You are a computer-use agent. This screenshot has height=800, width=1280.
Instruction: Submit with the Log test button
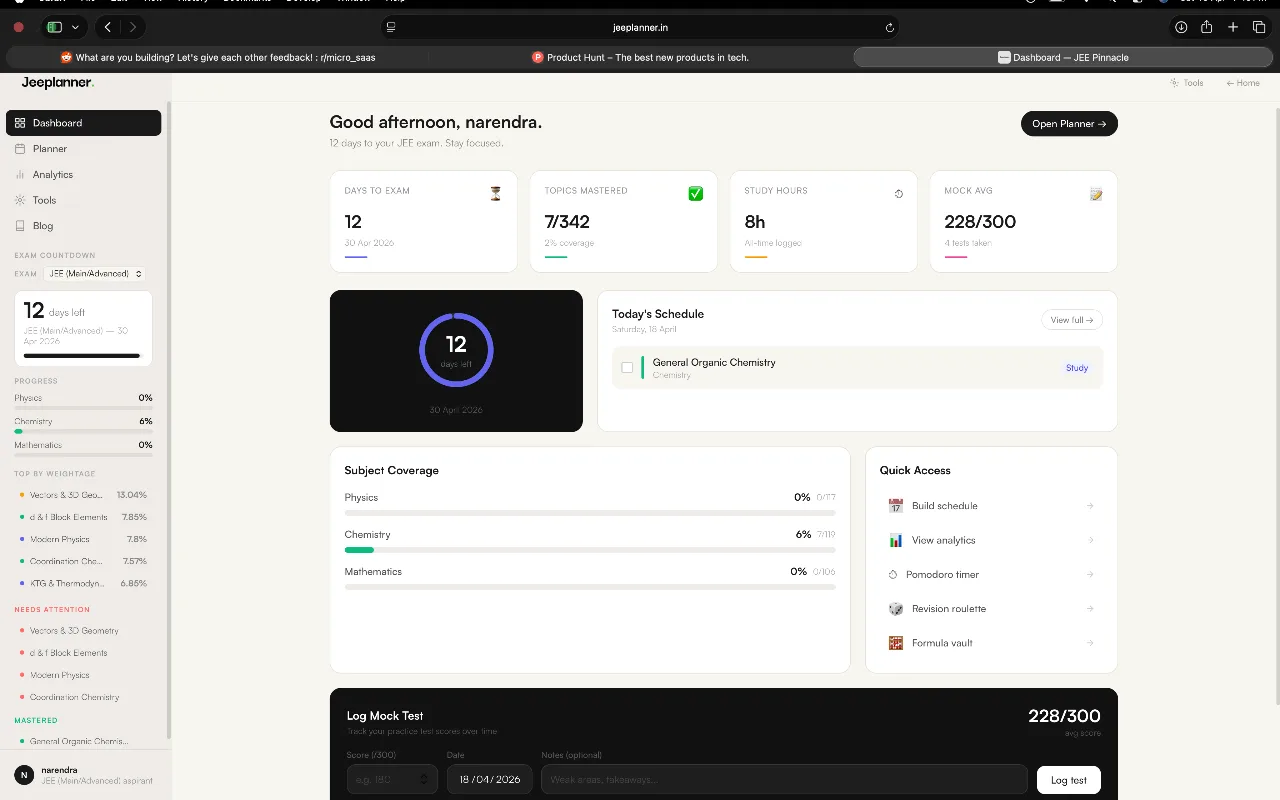tap(1069, 780)
